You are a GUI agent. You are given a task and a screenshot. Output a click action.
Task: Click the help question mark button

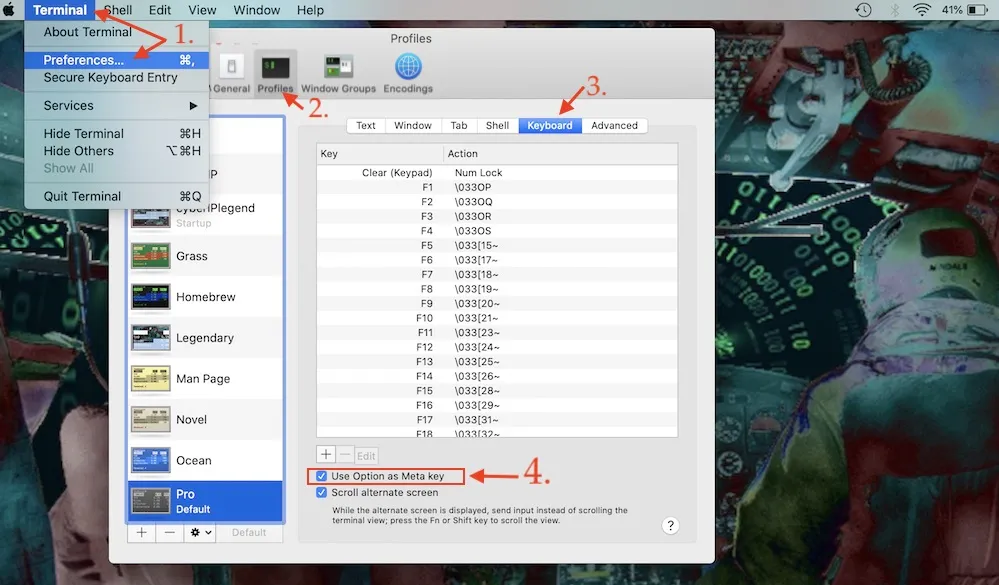670,526
